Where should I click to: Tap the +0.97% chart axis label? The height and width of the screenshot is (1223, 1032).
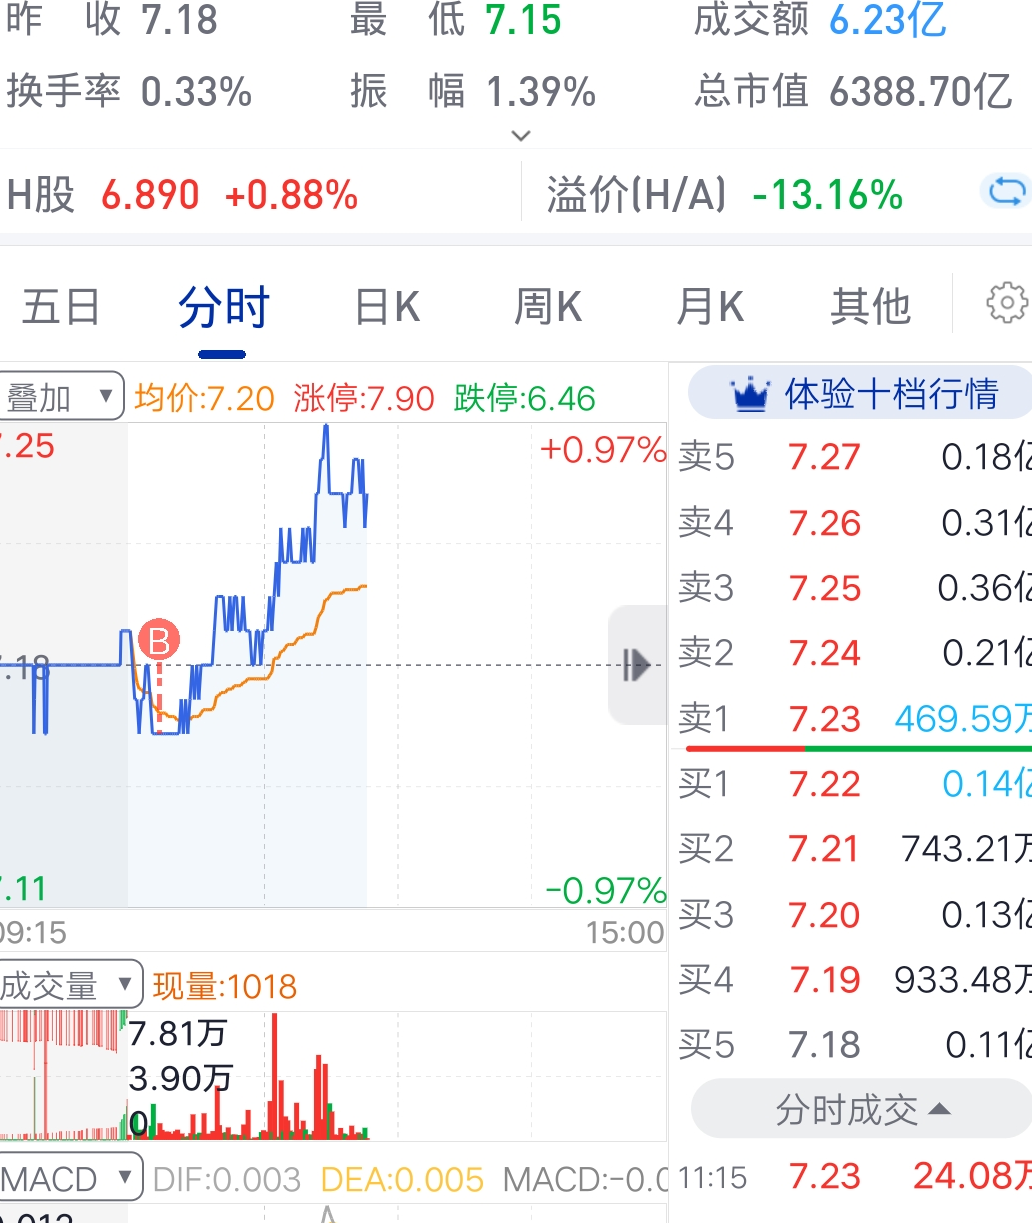(603, 450)
